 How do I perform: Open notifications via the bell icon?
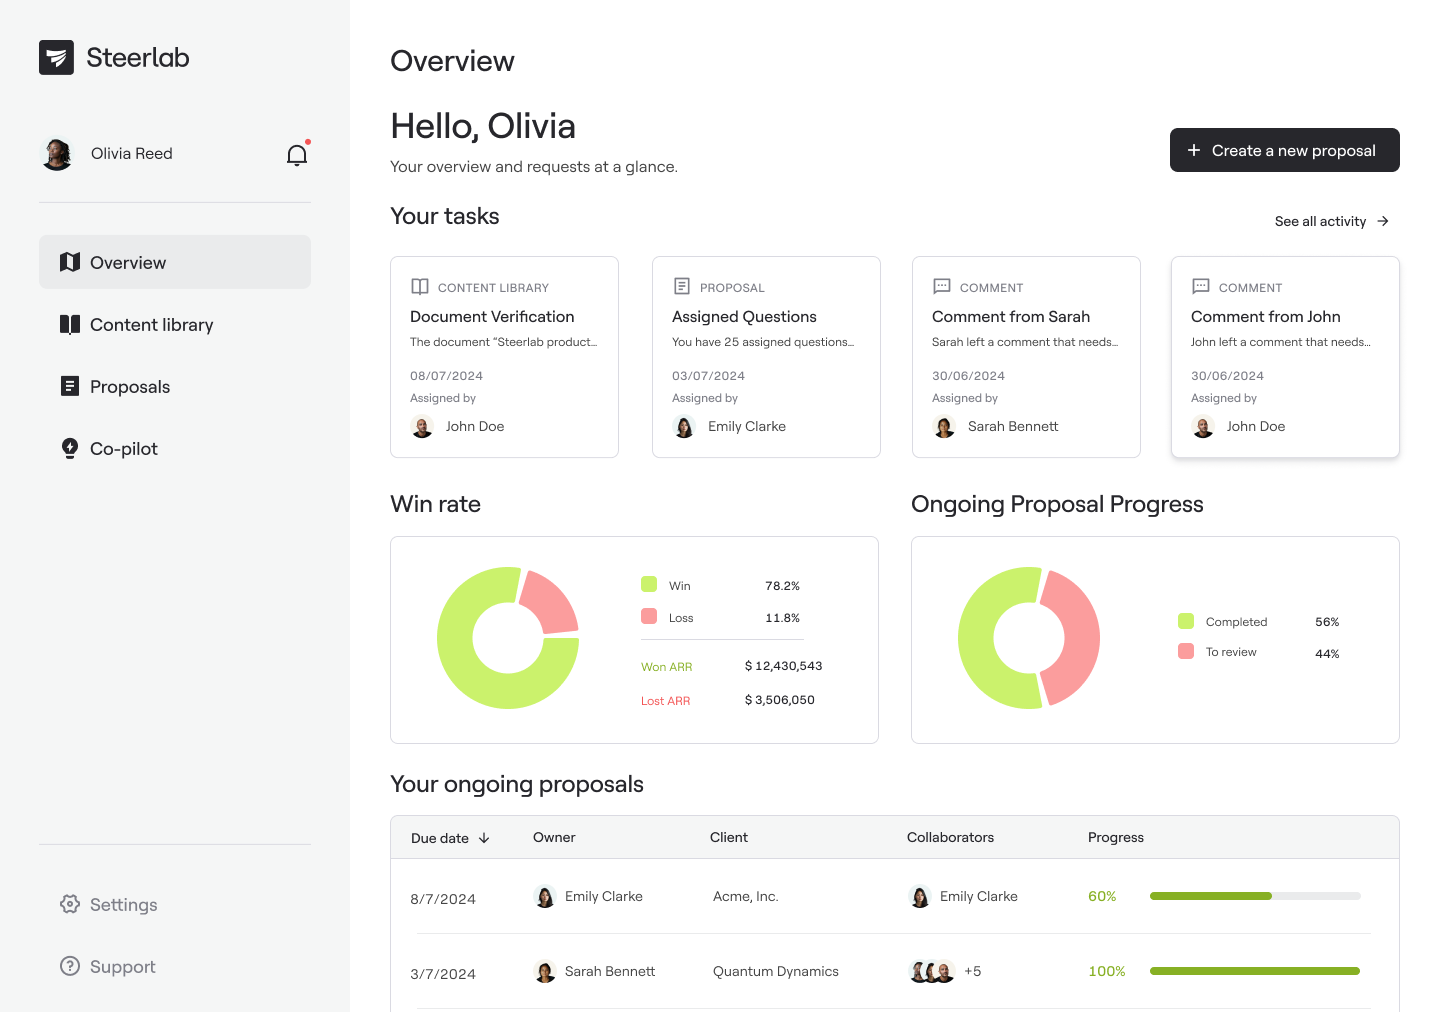point(296,155)
